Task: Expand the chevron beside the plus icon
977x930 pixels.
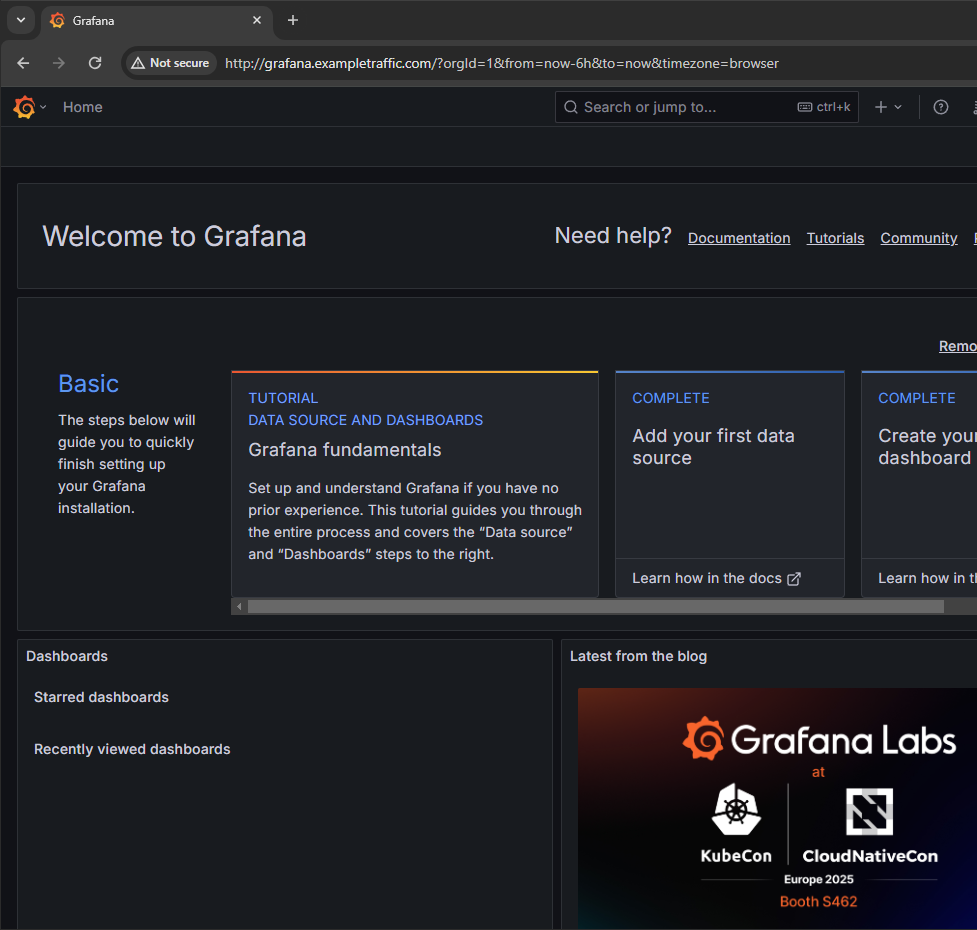Action: pos(898,107)
